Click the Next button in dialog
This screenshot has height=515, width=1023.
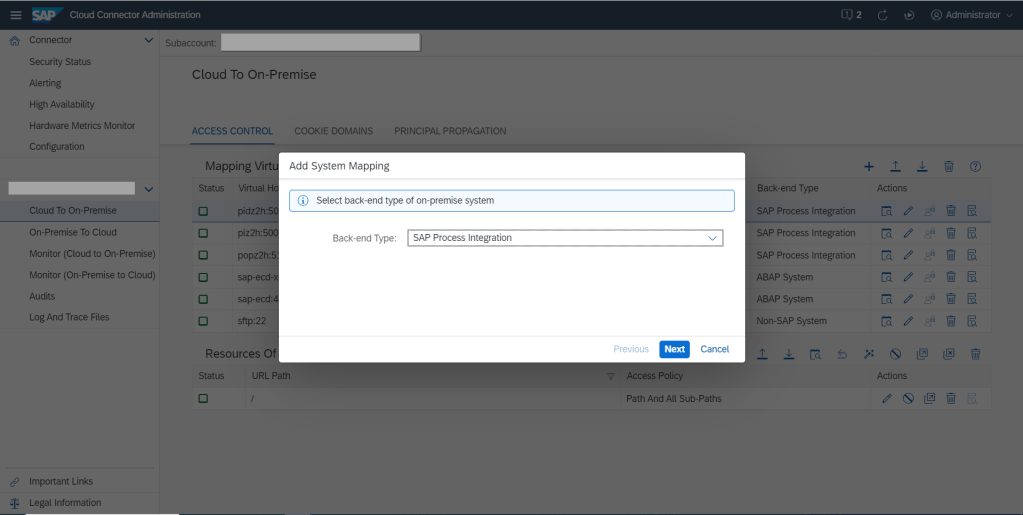pyautogui.click(x=674, y=349)
